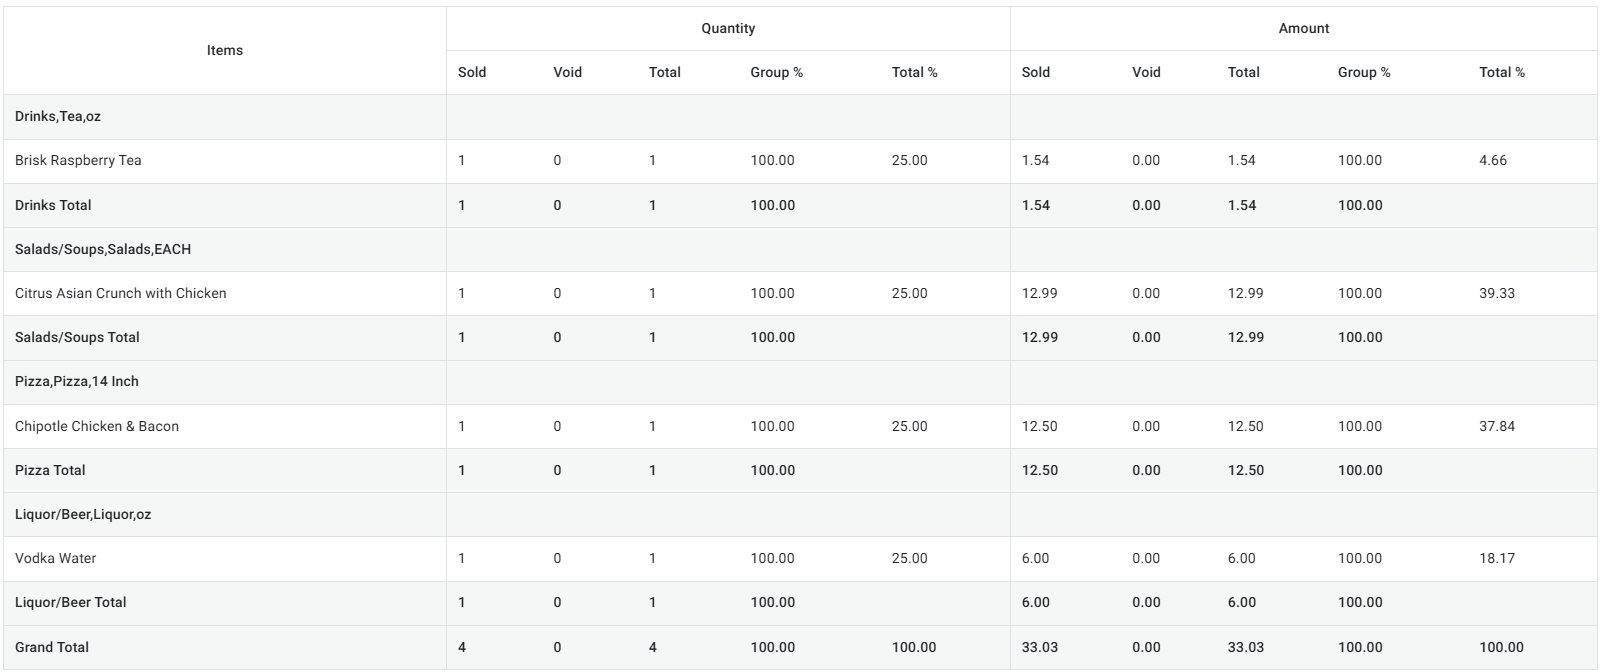Screen dimensions: 1600x672
Task: Click the Drinks,Tea,oz group heading
Action: [x=58, y=116]
